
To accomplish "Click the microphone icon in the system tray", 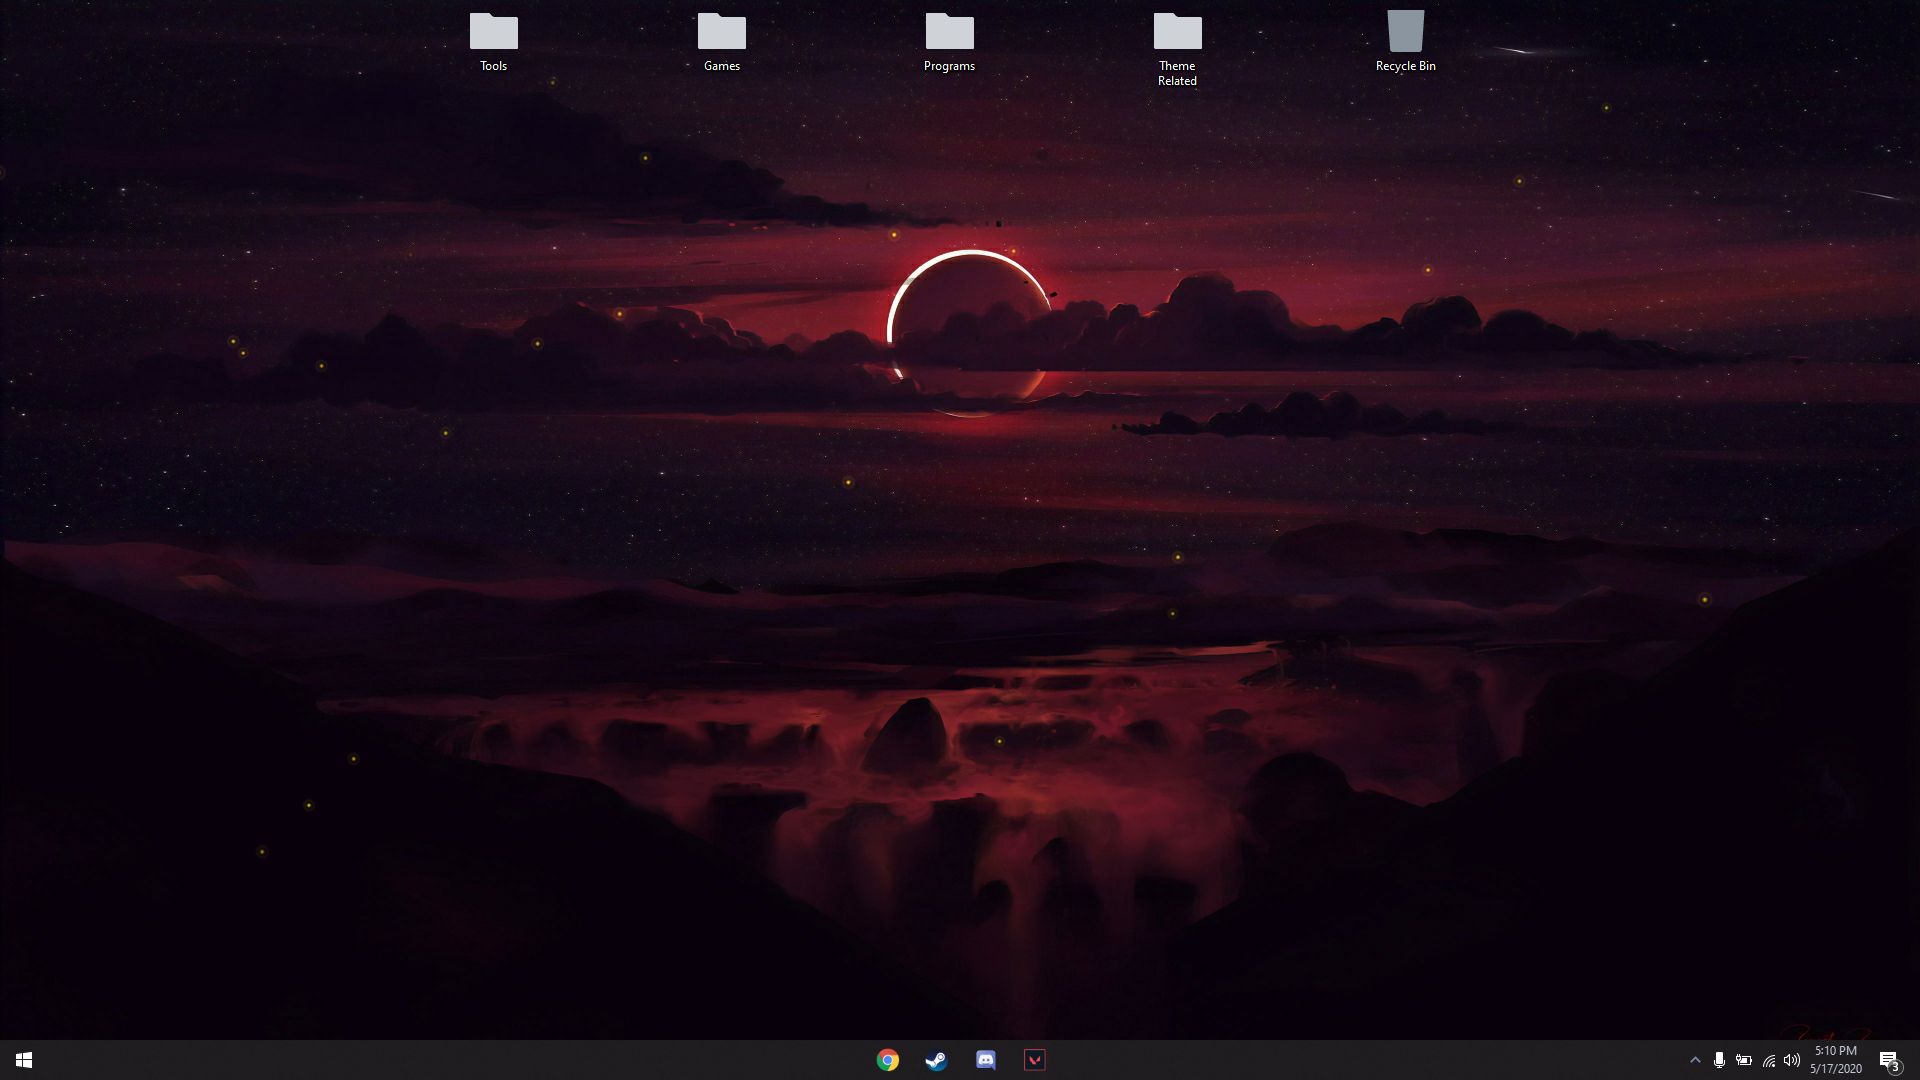I will click(1719, 1060).
